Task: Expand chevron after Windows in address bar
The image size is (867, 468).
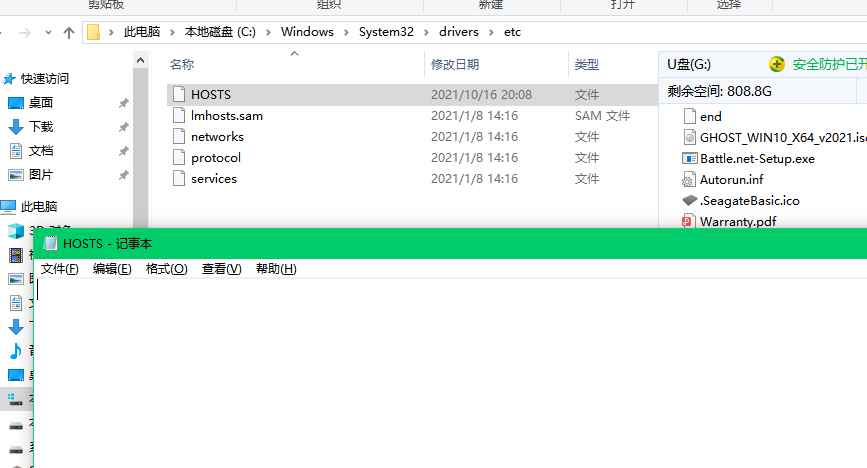Action: [342, 32]
